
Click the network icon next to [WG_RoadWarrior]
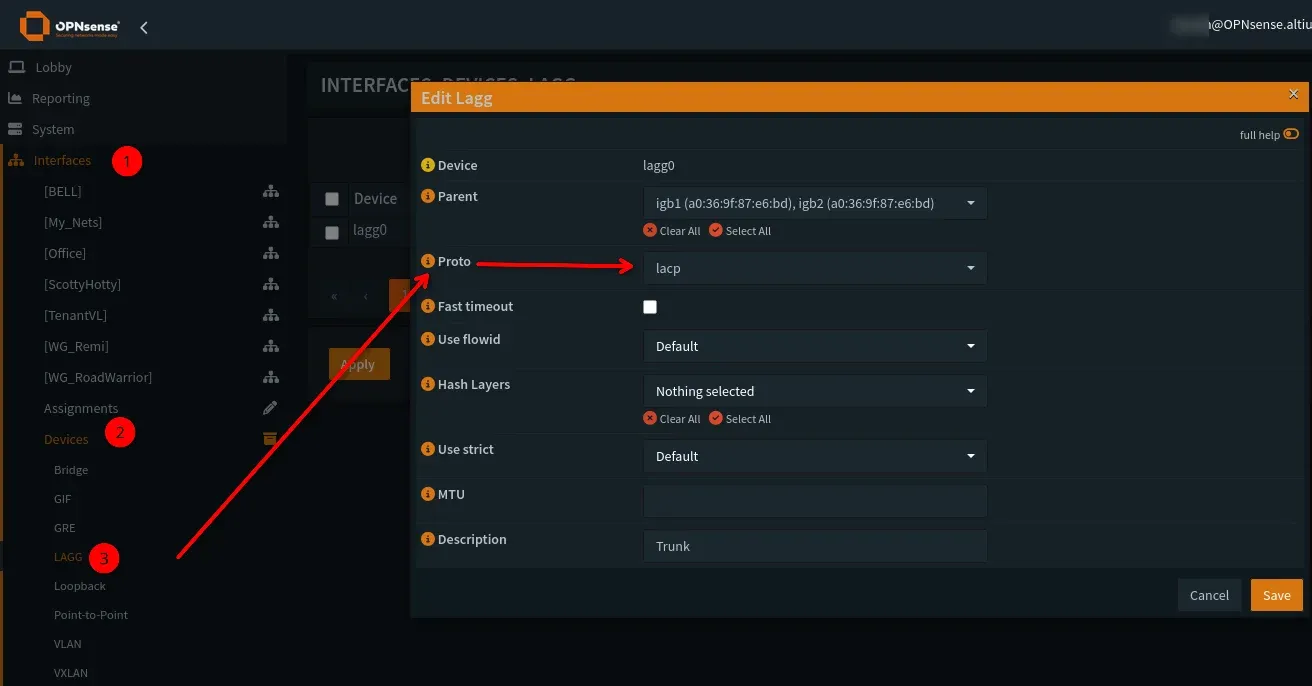(270, 377)
